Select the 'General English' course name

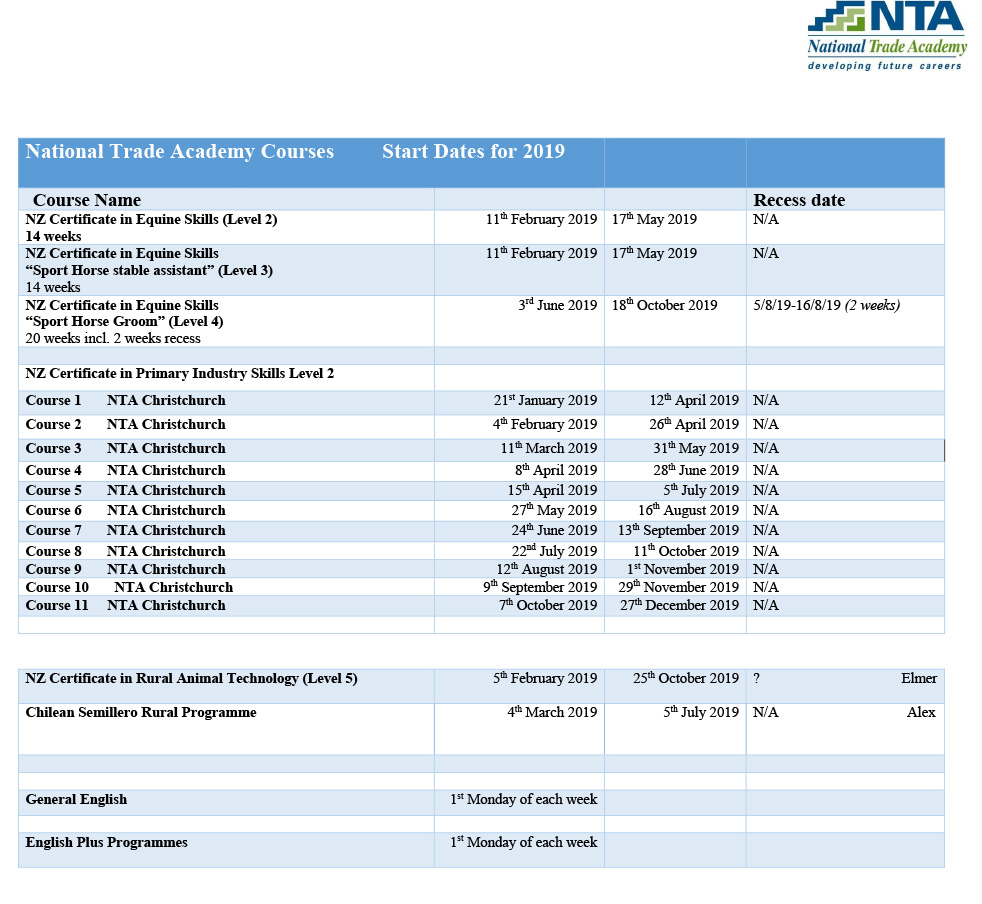pos(76,799)
